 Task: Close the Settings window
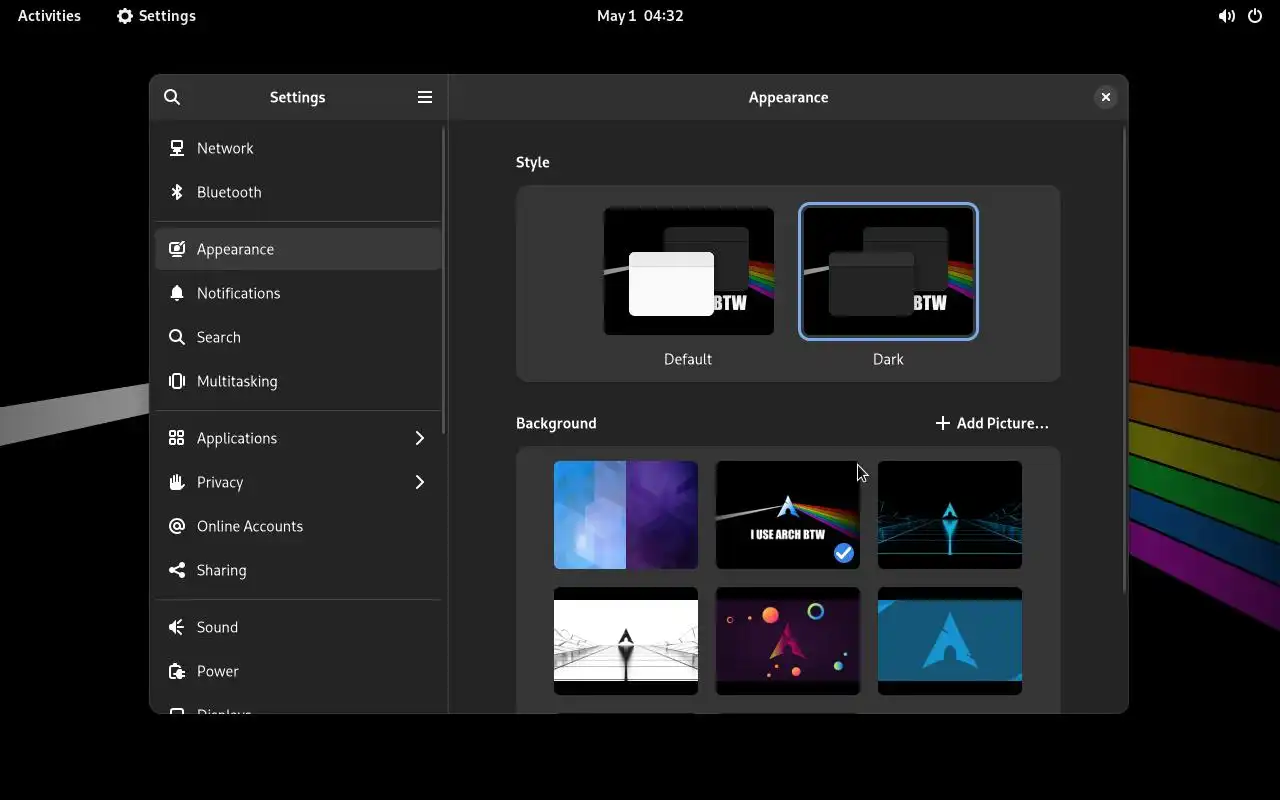click(x=1105, y=97)
